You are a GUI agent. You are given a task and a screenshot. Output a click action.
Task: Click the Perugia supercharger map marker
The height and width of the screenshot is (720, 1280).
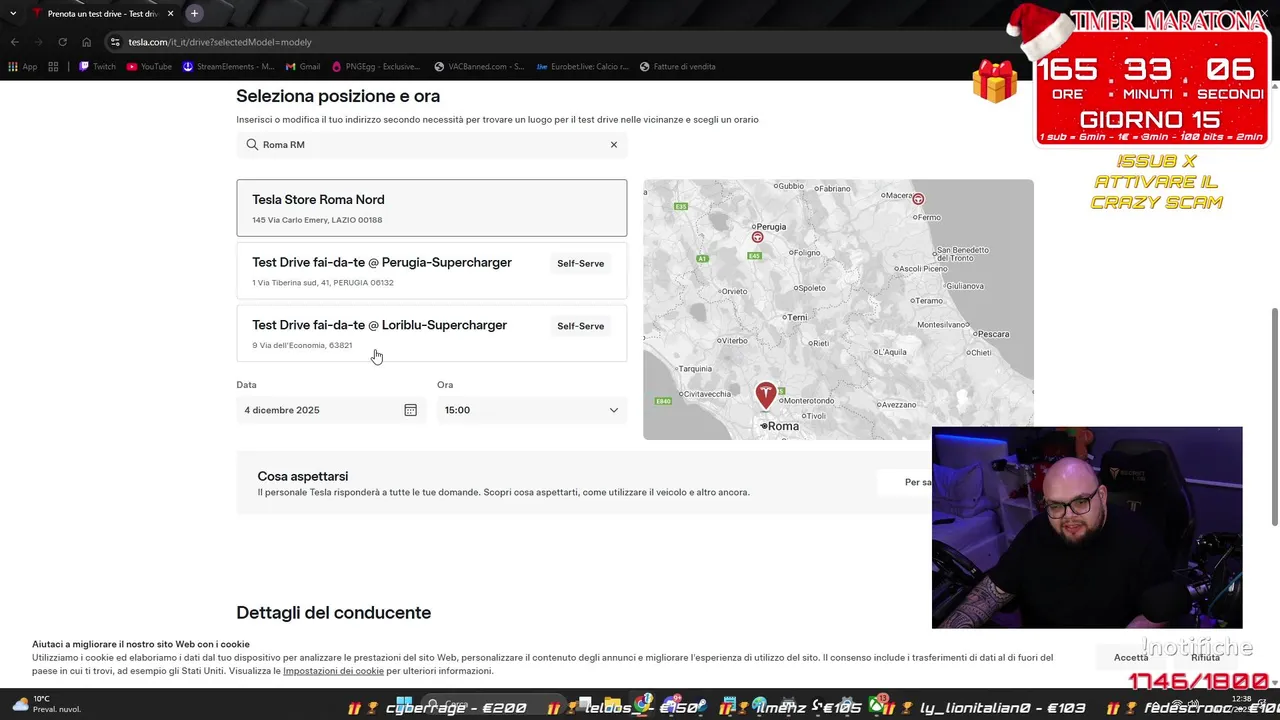[x=757, y=237]
